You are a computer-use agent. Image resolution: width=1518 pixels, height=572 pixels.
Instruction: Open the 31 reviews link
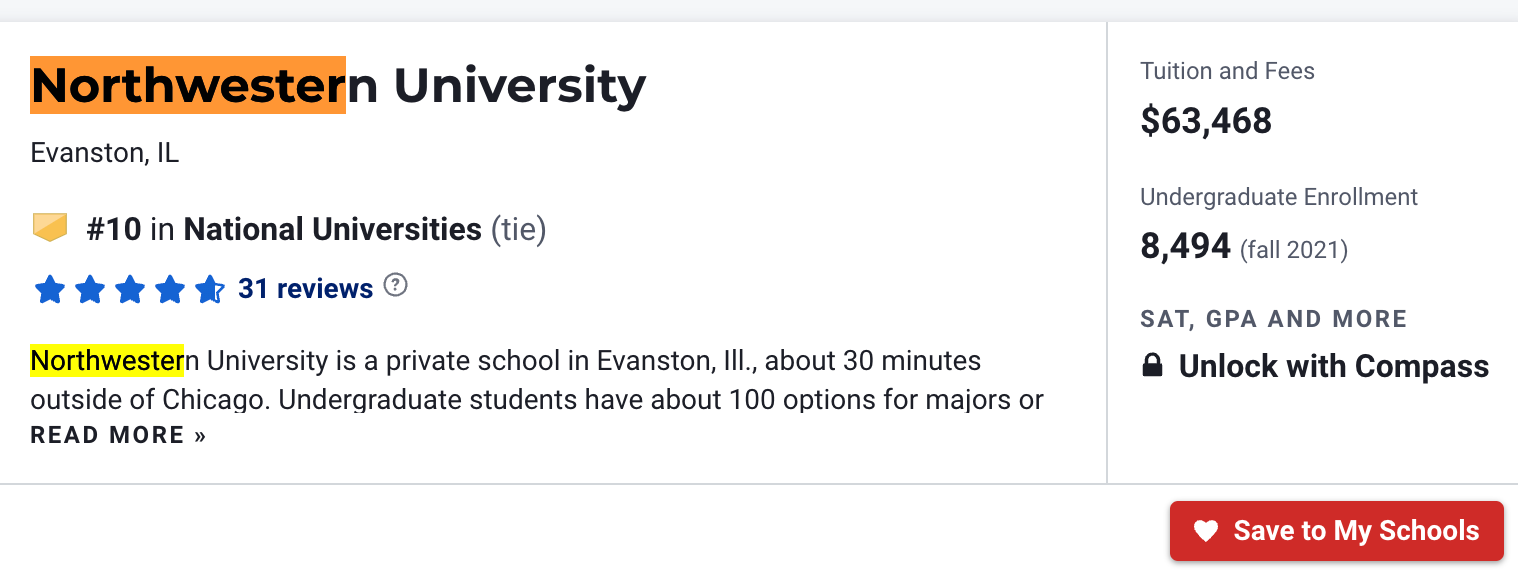305,289
